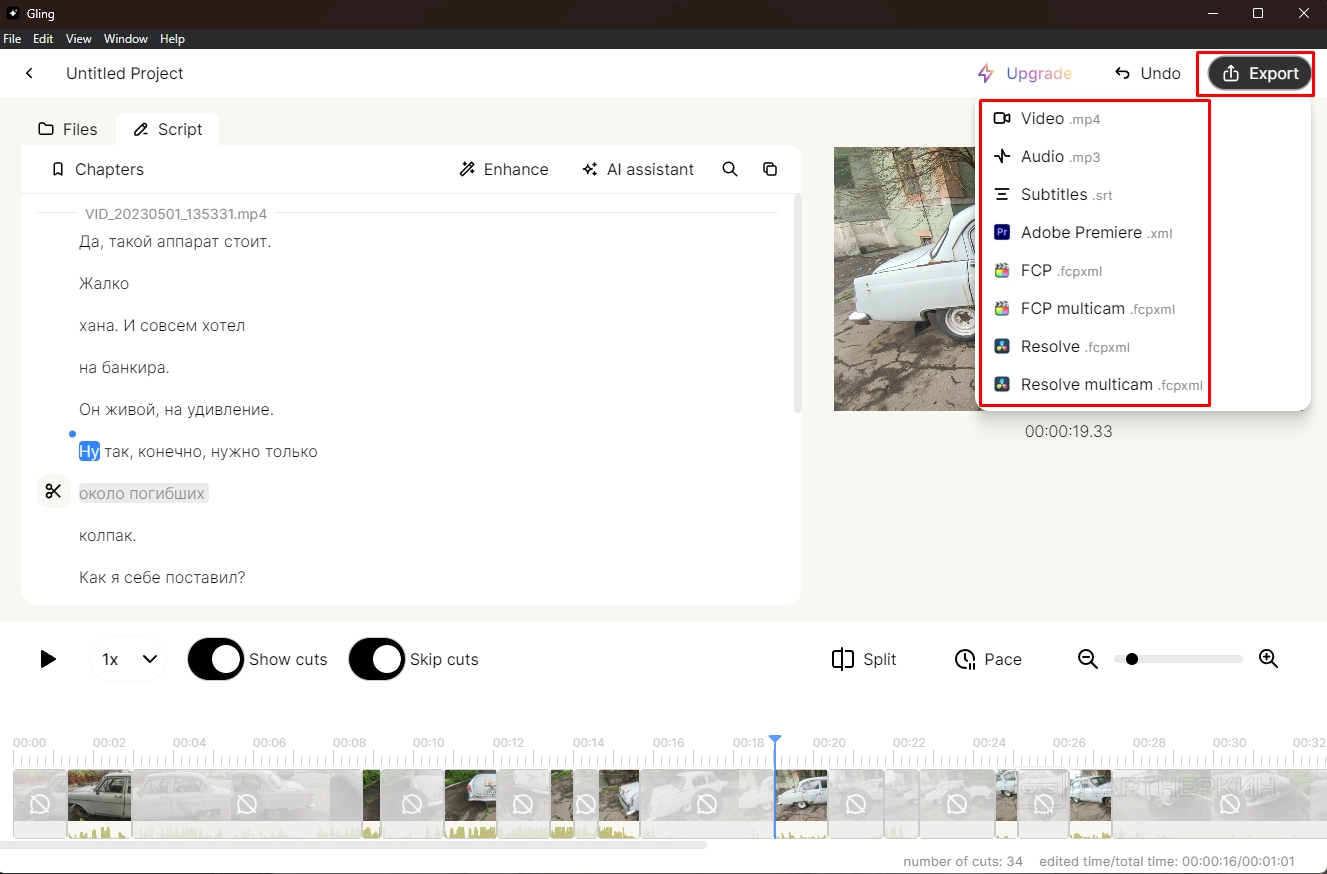This screenshot has width=1327, height=874.
Task: Open the Pace settings
Action: pyautogui.click(x=988, y=659)
